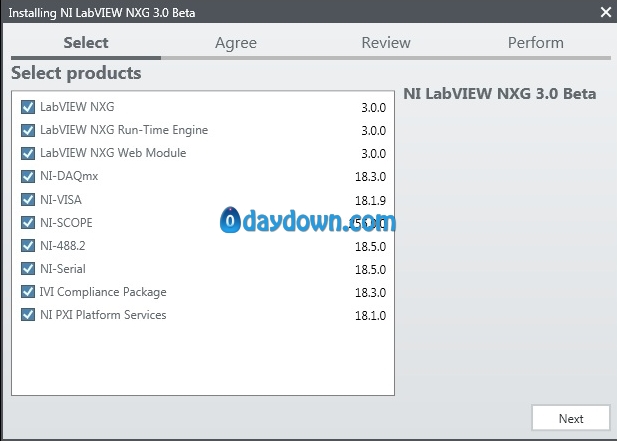This screenshot has height=441, width=617.
Task: Toggle IVI Compliance Package checkbox
Action: click(x=28, y=292)
